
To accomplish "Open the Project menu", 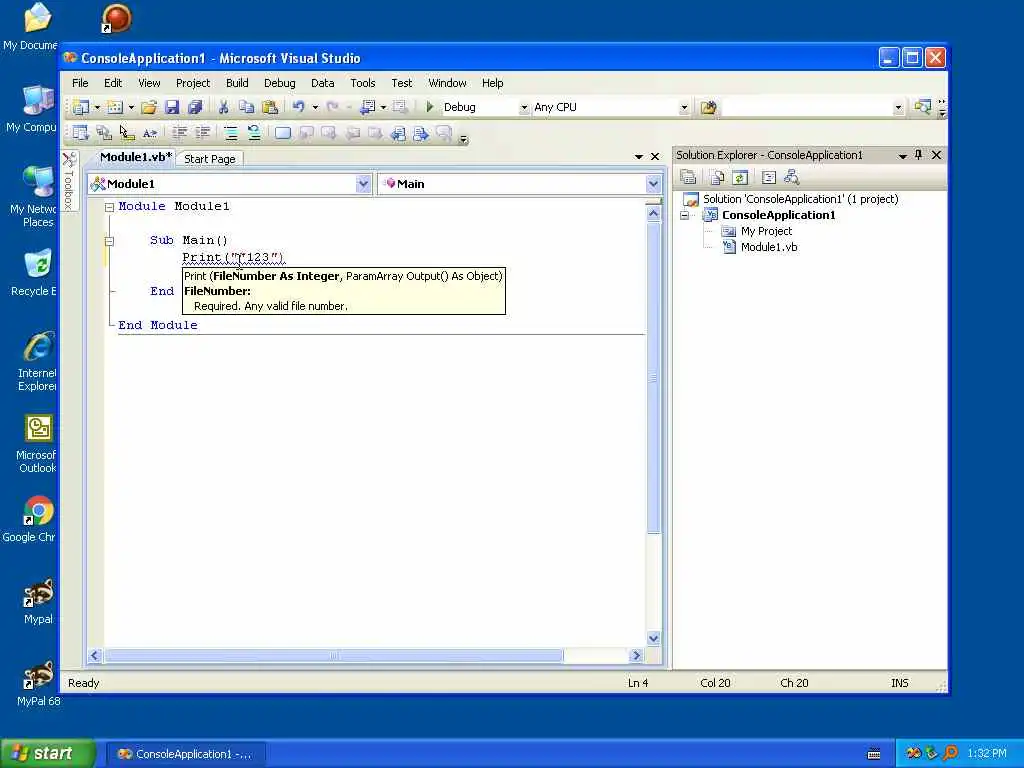I will (x=193, y=83).
